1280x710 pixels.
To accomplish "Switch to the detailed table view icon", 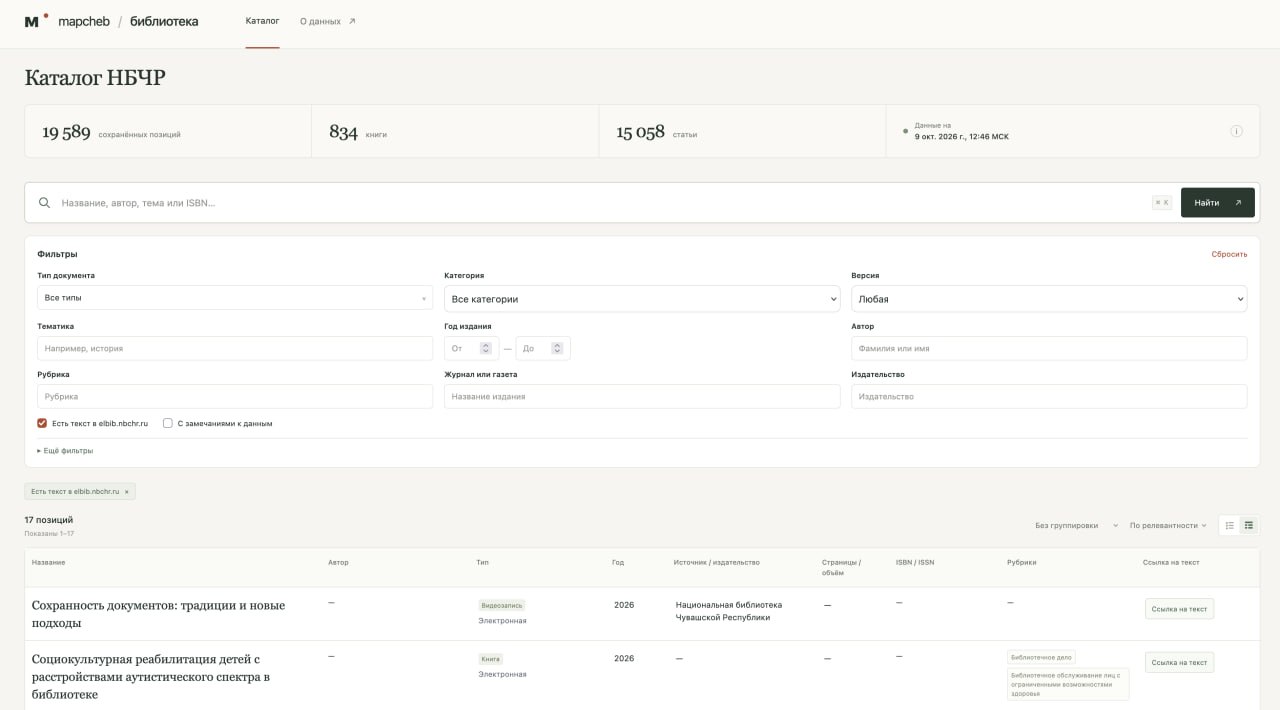I will point(1249,525).
